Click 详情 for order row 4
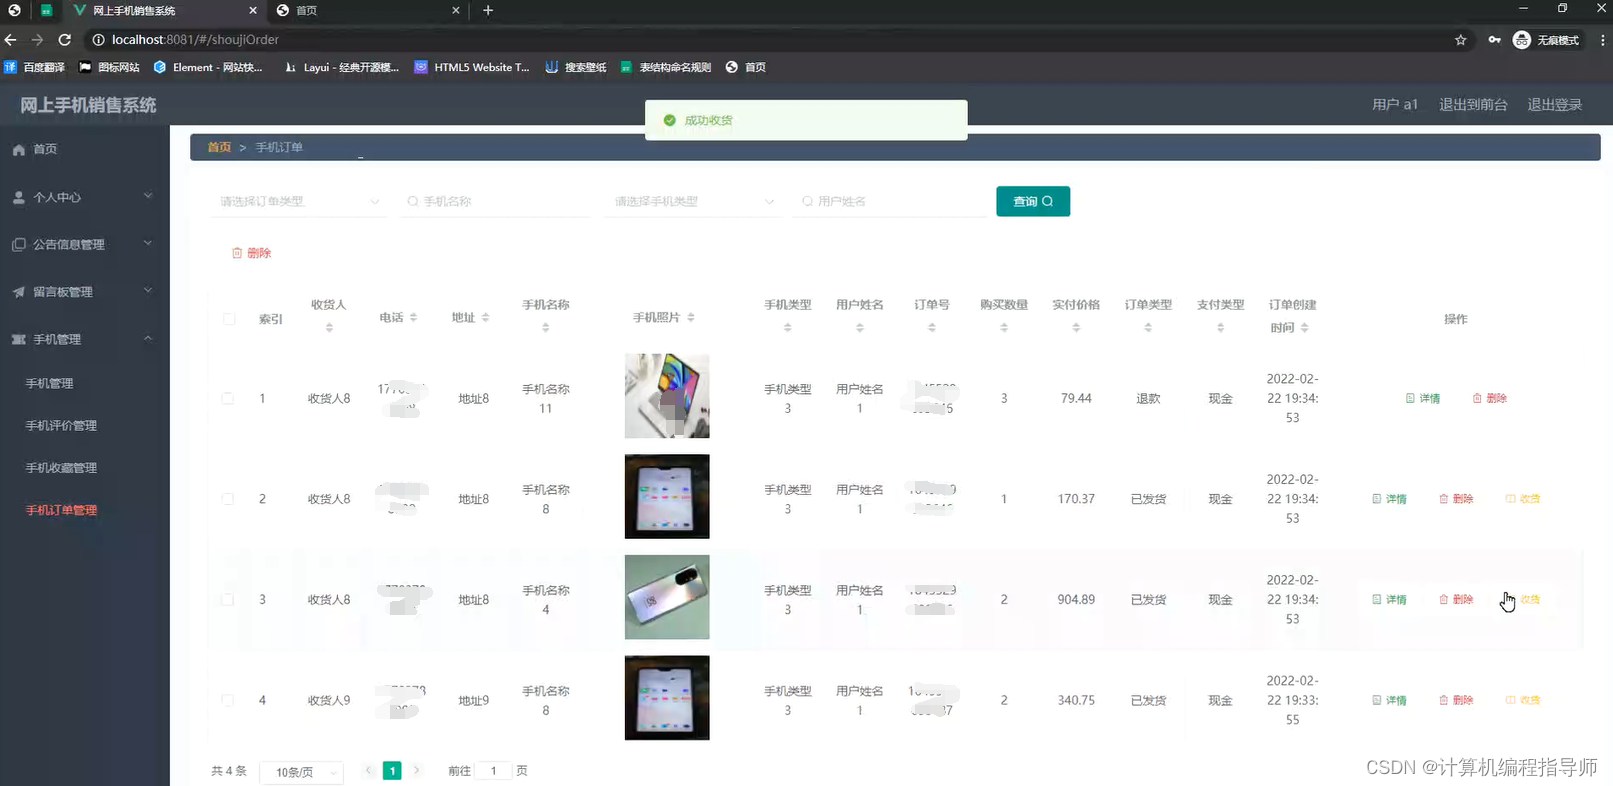Image resolution: width=1613 pixels, height=786 pixels. tap(1389, 700)
